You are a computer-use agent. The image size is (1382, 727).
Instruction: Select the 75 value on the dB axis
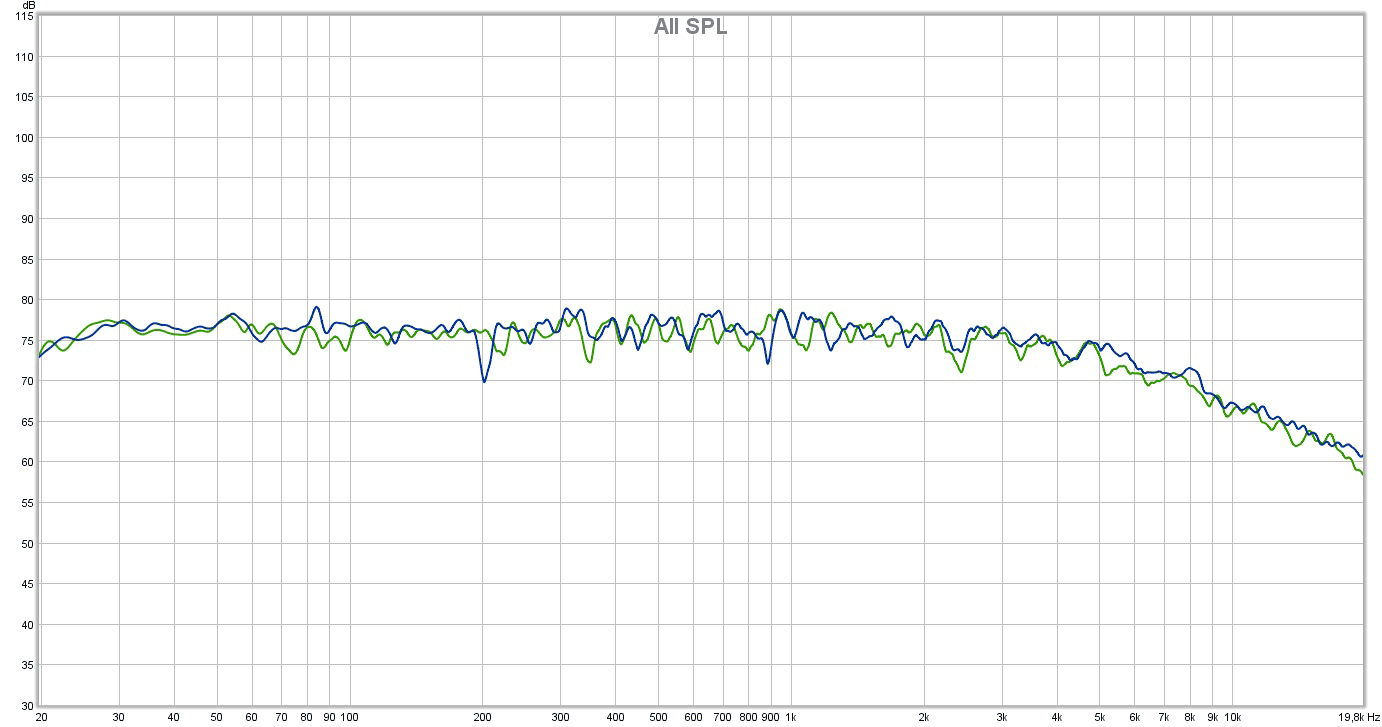click(29, 341)
